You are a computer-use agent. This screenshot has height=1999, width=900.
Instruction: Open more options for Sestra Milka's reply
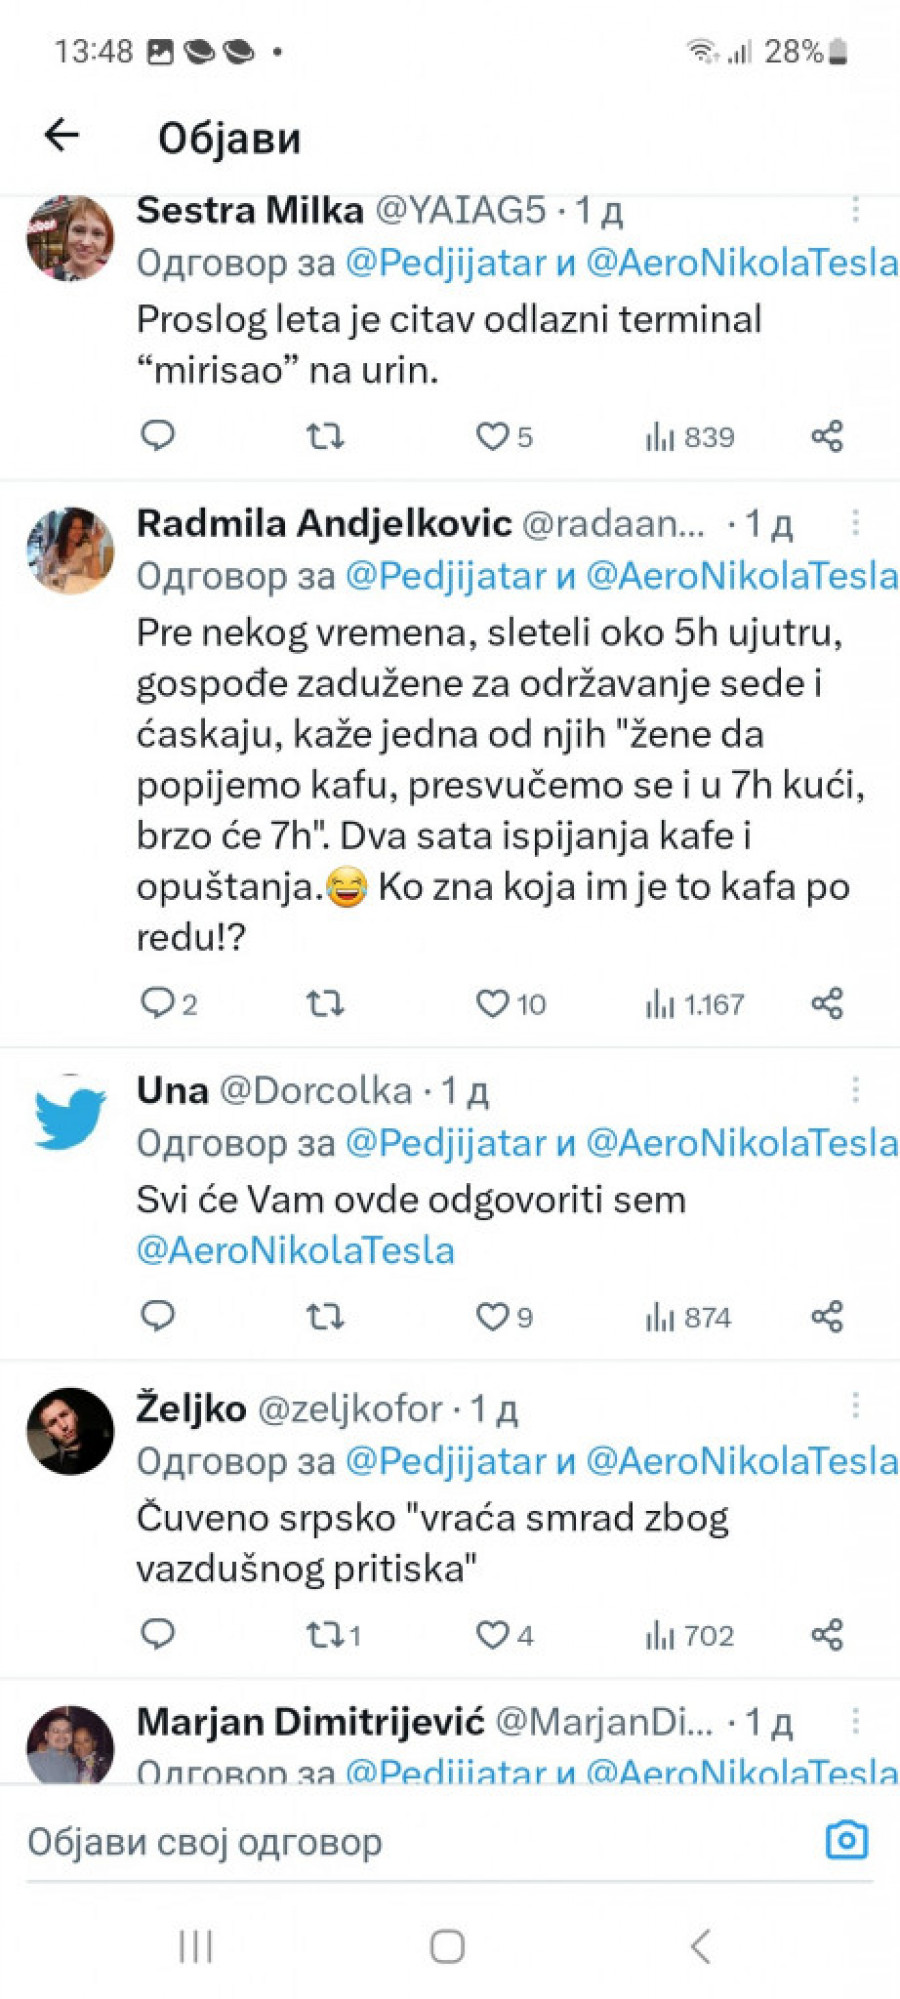click(855, 209)
